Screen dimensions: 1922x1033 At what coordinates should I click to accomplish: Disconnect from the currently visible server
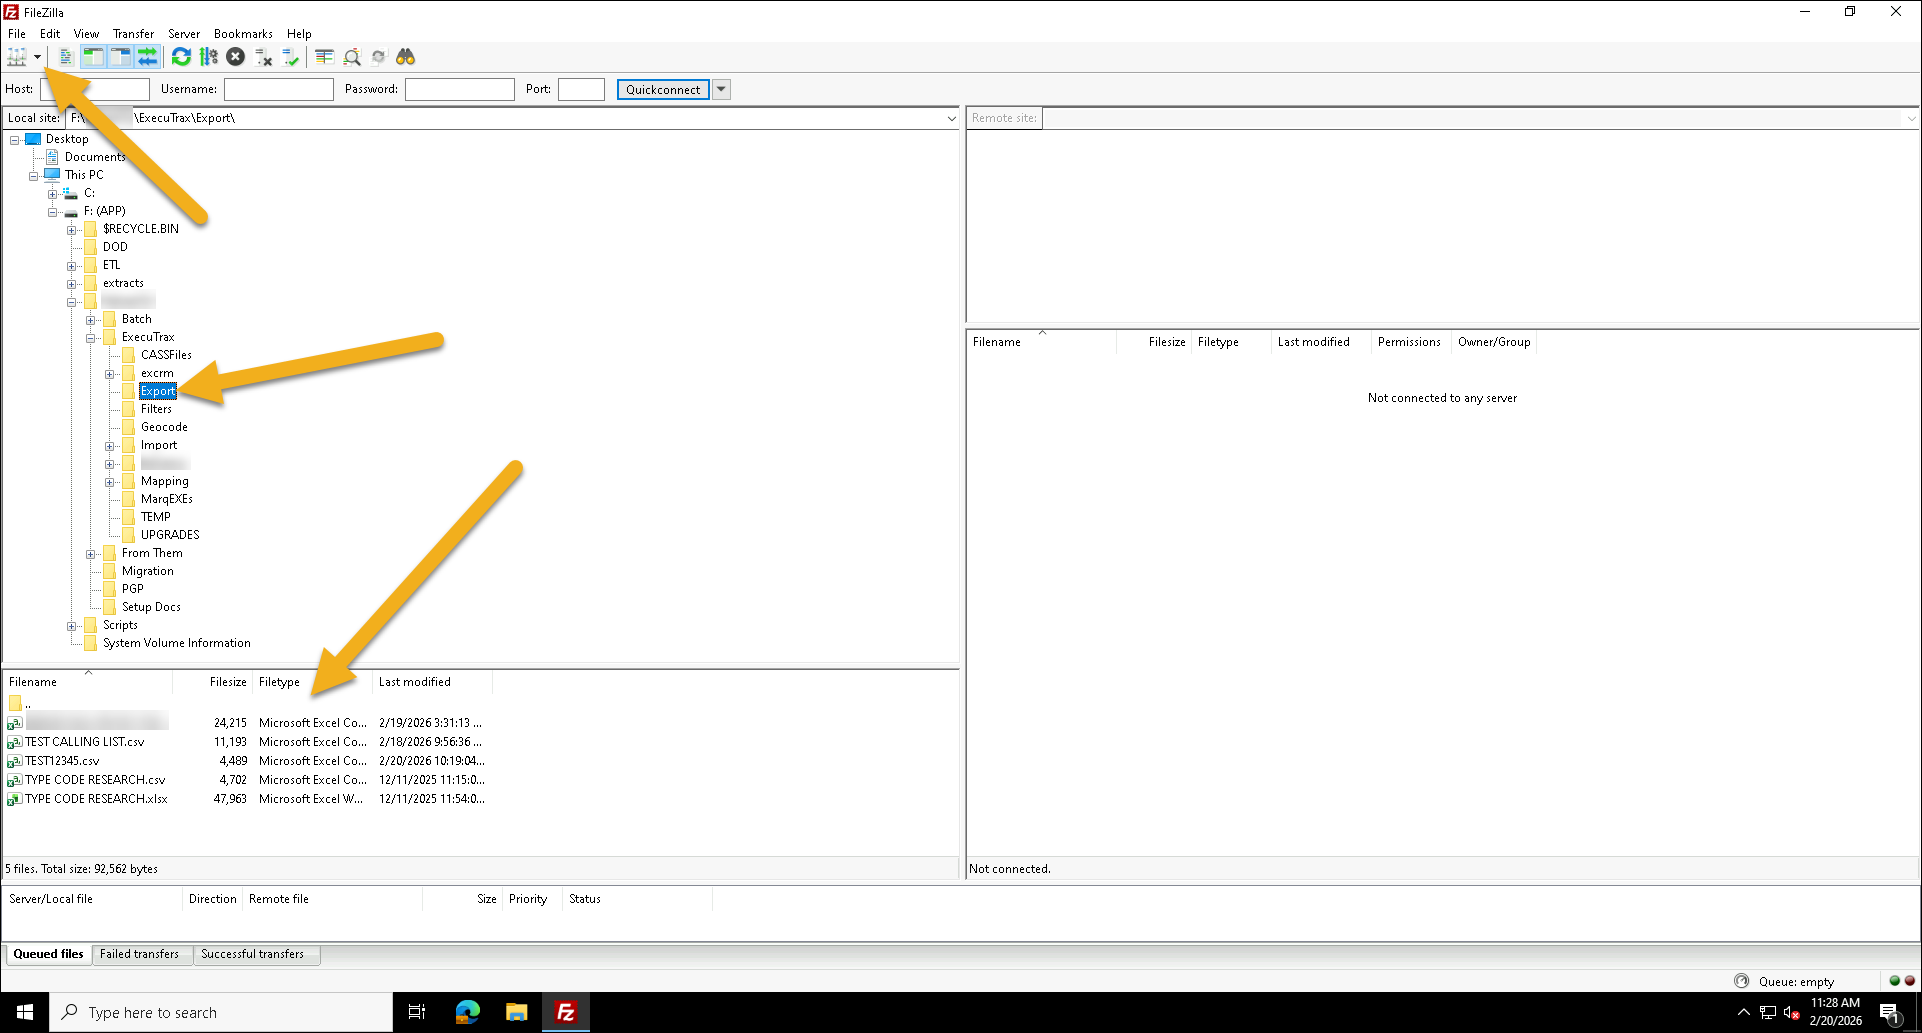(263, 57)
